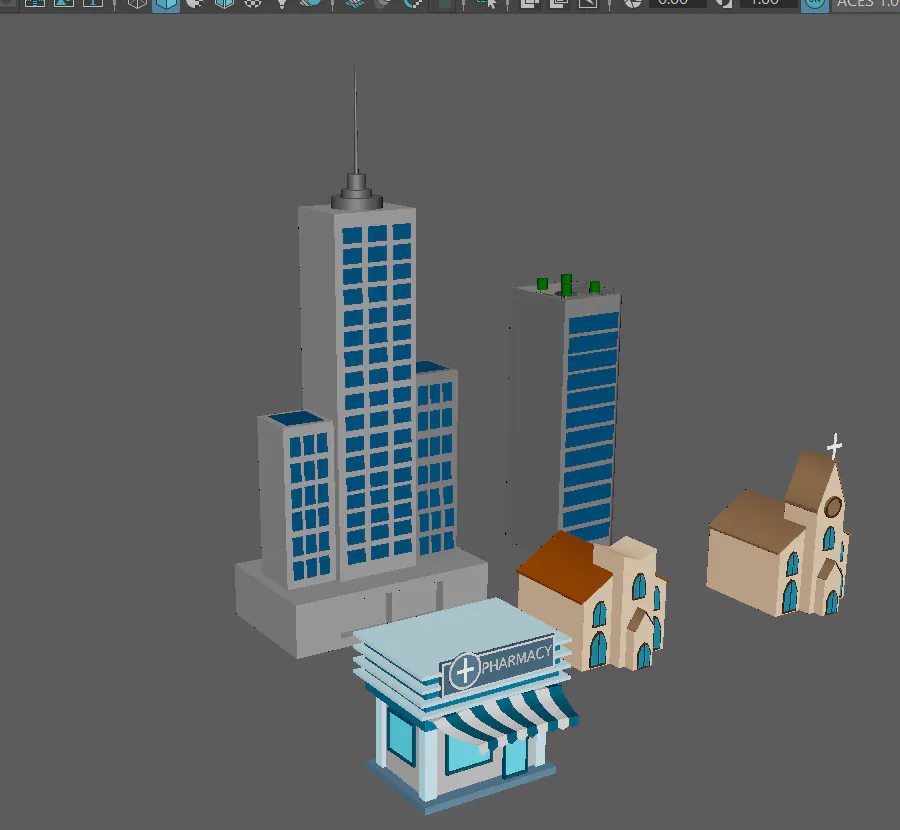The height and width of the screenshot is (830, 900).
Task: Toggle Motion Blur icon
Action: 383,3
